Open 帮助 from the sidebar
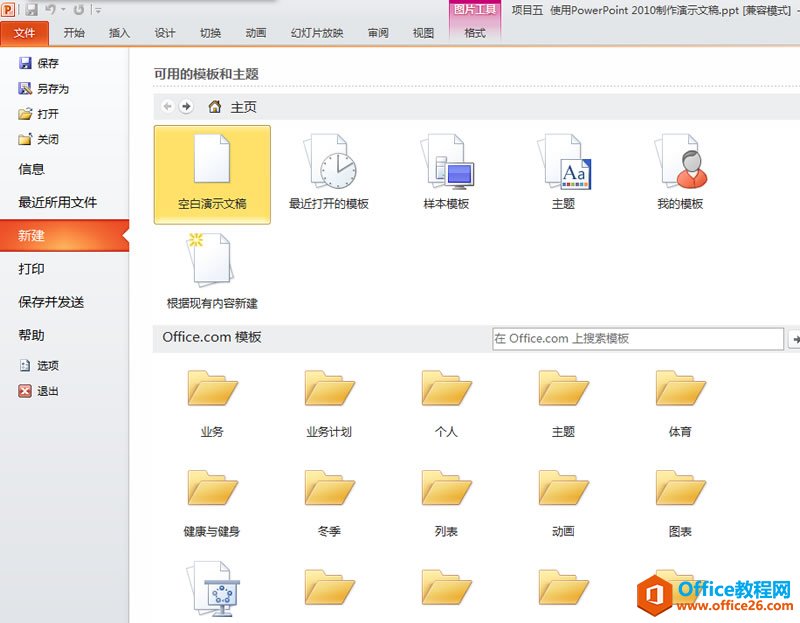Screen dimensions: 800x623 [x=33, y=334]
